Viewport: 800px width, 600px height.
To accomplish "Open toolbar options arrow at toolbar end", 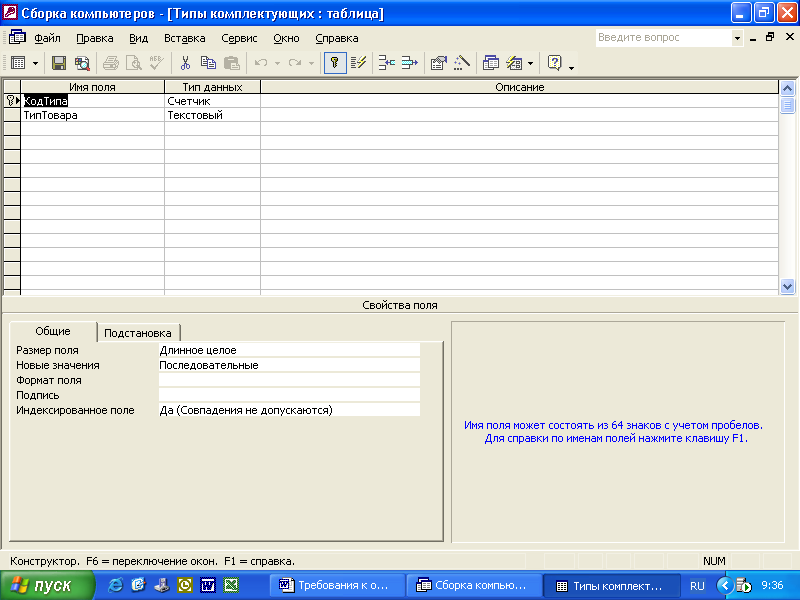I will click(x=571, y=66).
